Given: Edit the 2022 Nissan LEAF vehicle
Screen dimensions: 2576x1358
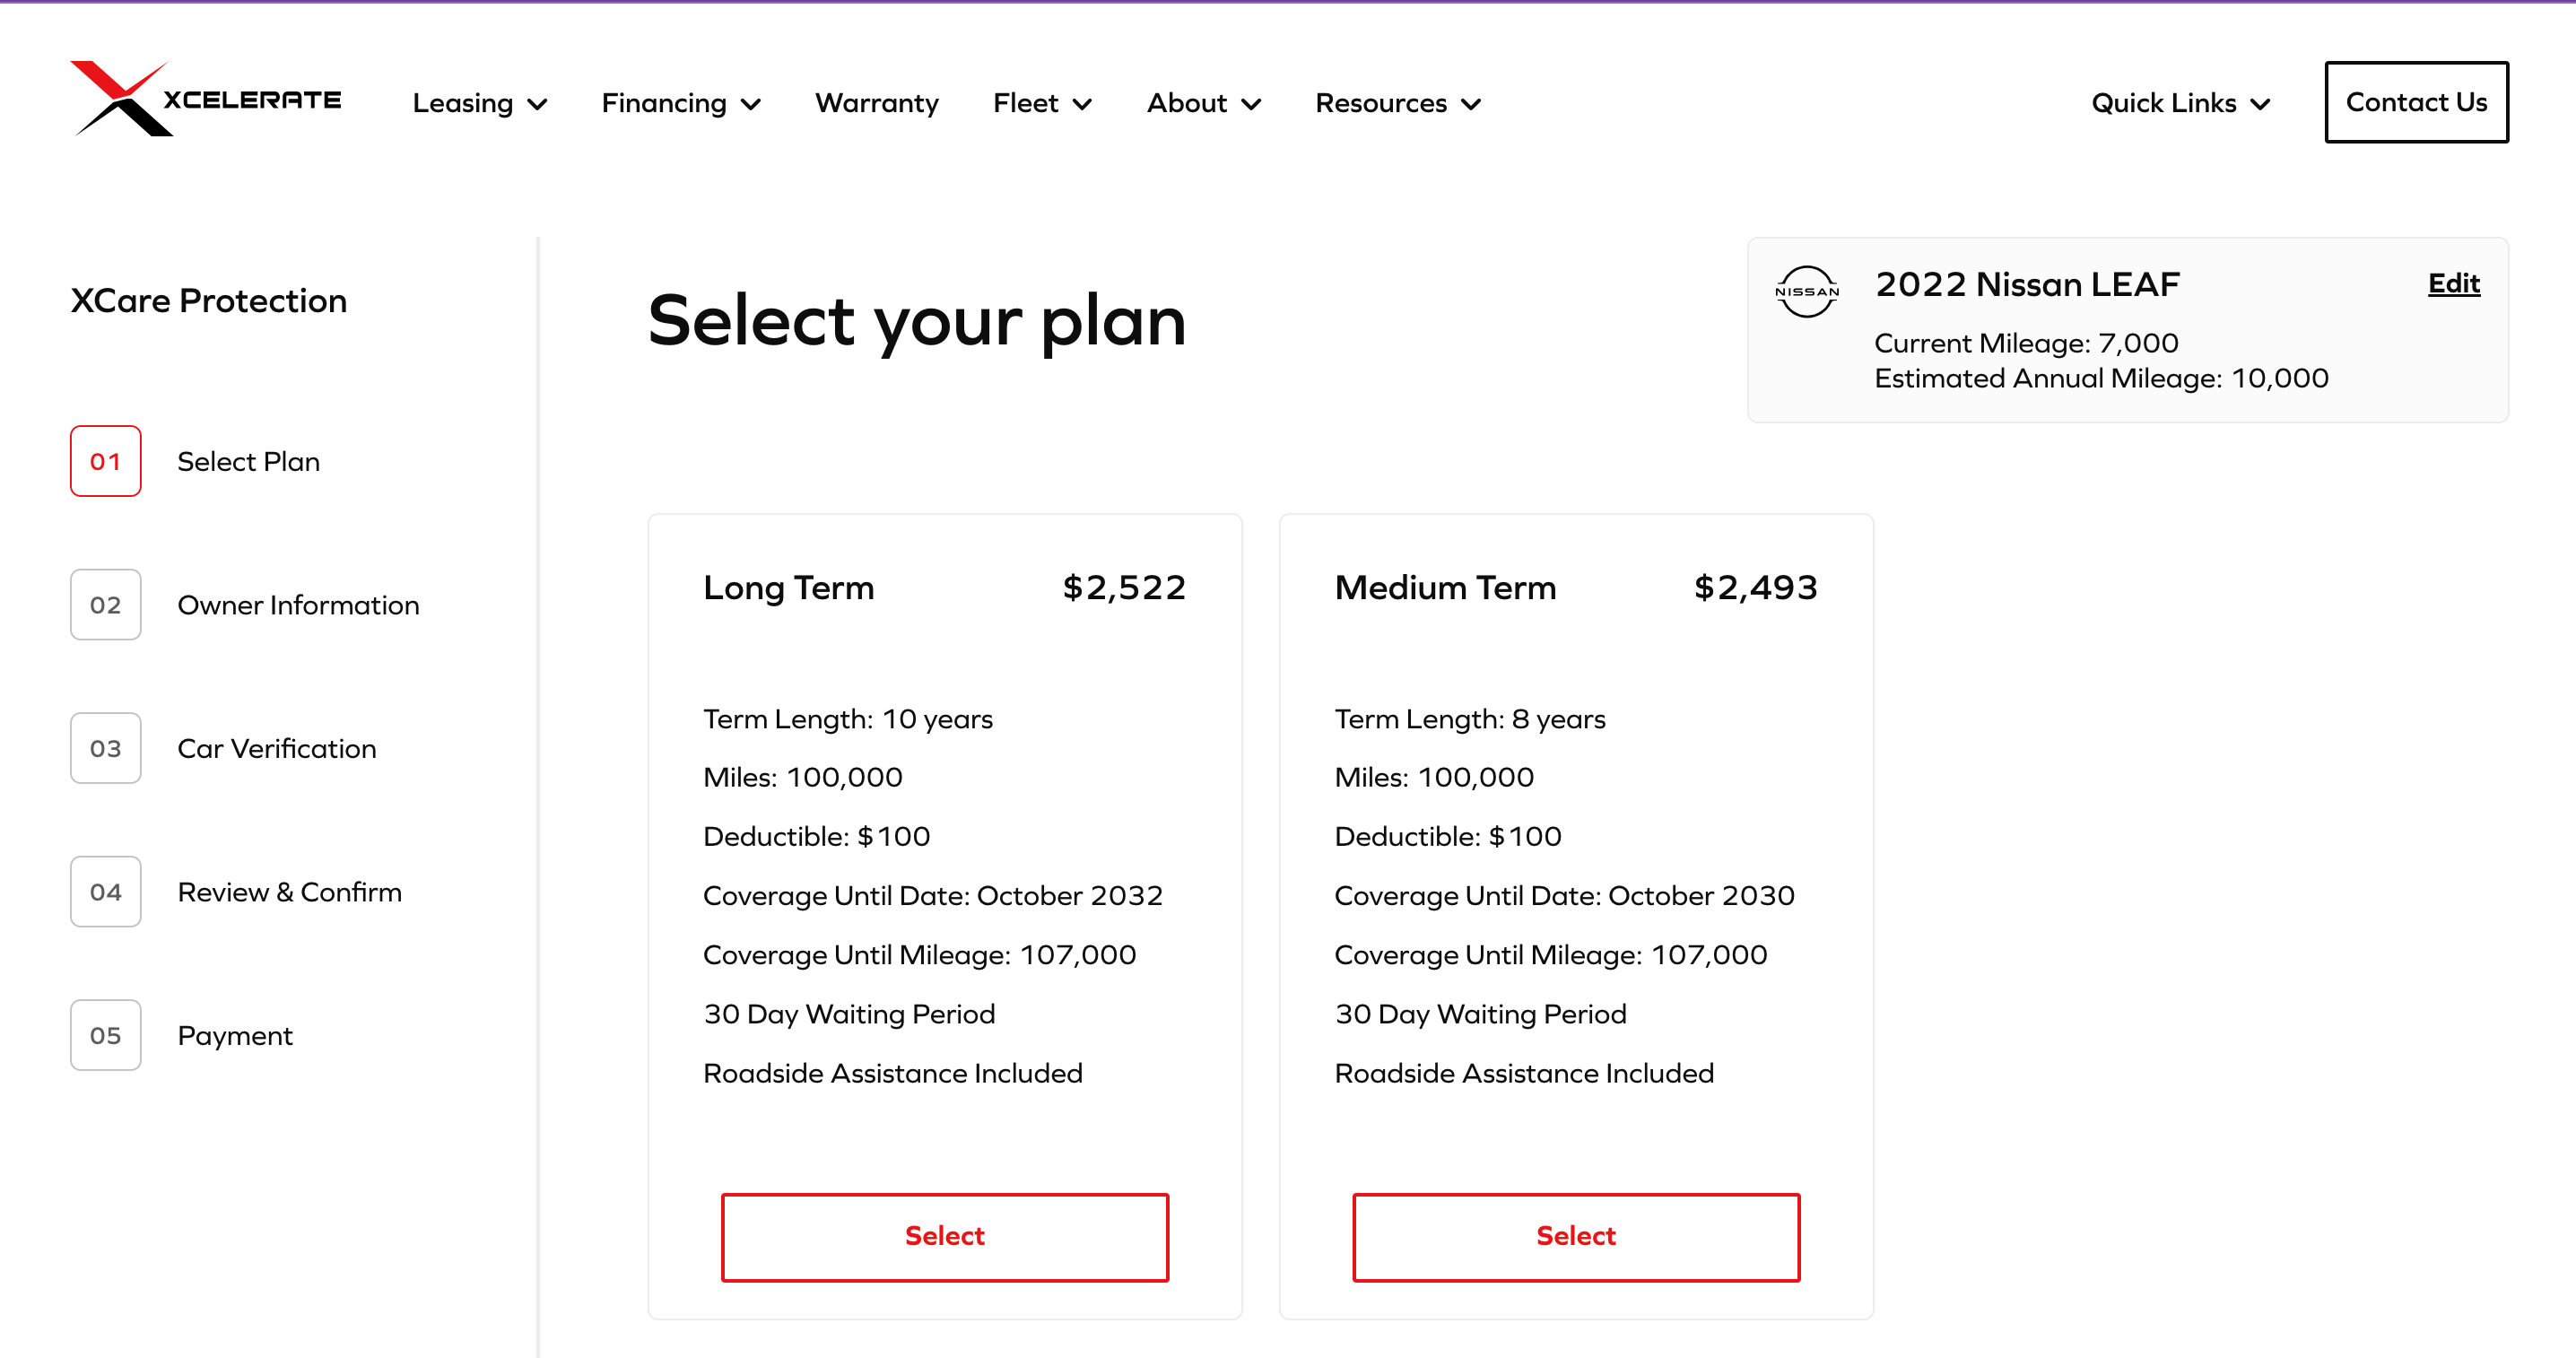Looking at the screenshot, I should tap(2453, 284).
